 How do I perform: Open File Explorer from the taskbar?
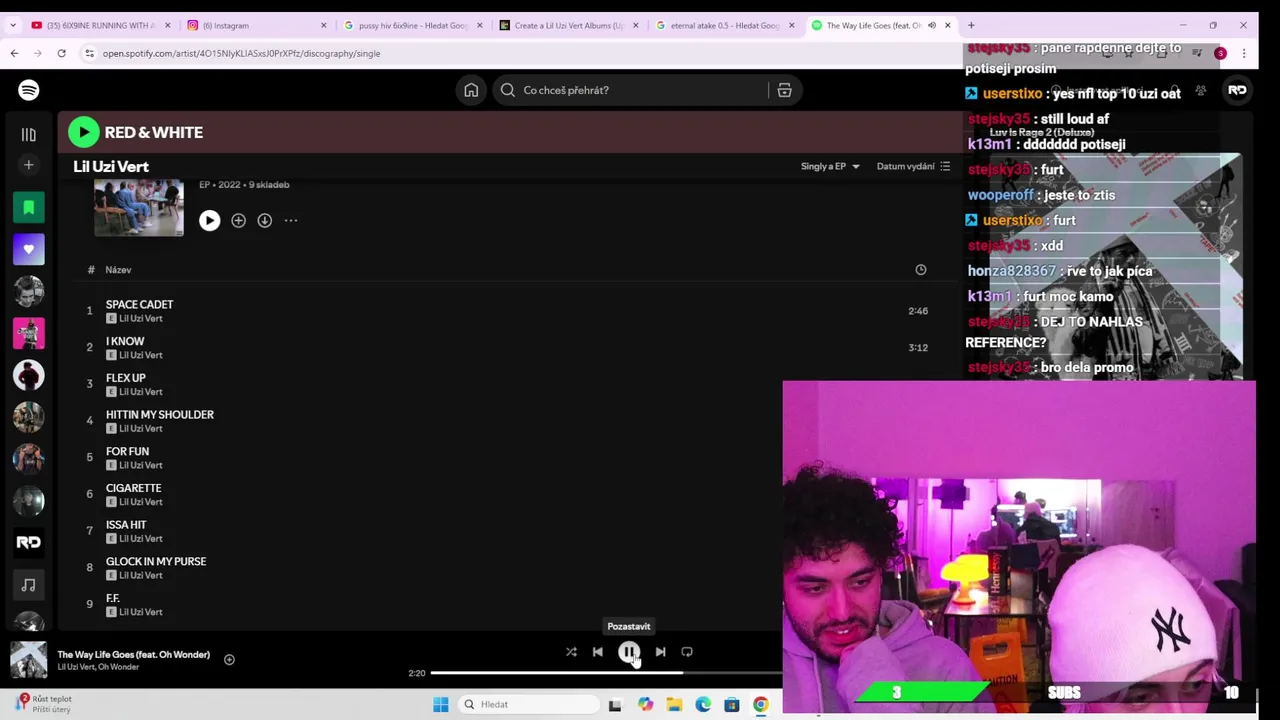pos(674,704)
